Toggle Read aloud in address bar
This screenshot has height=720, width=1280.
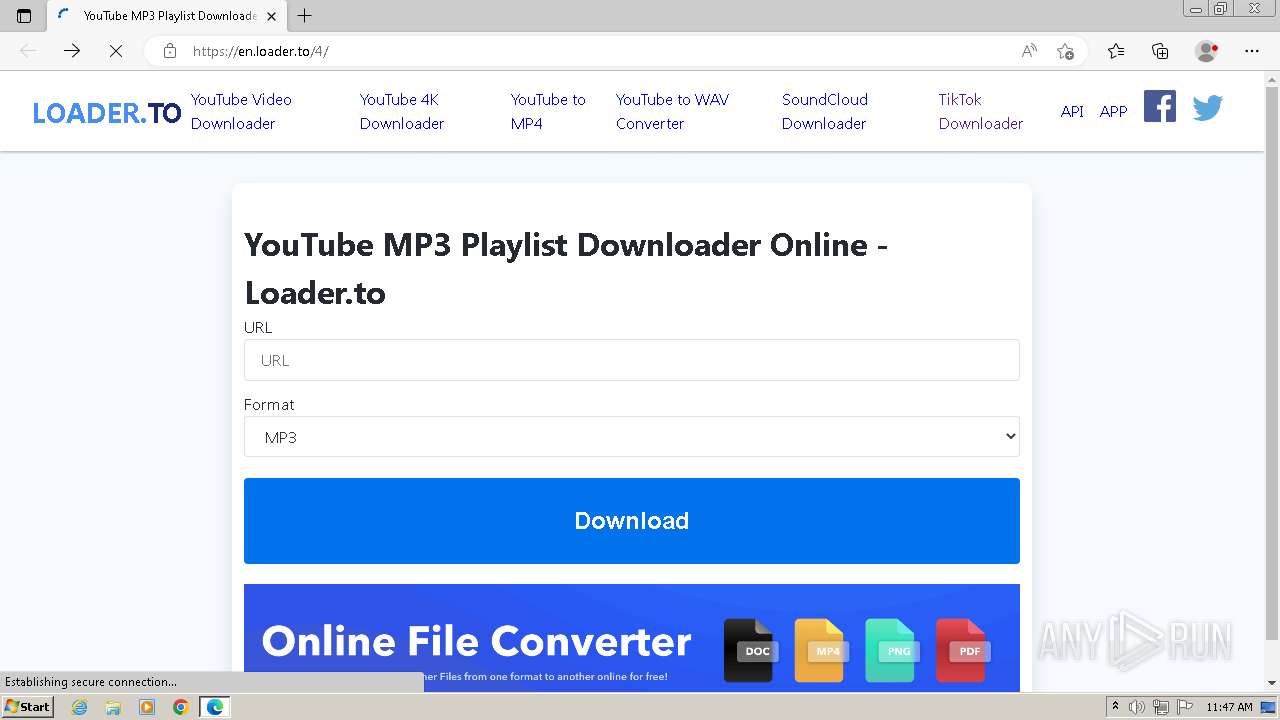tap(1029, 51)
